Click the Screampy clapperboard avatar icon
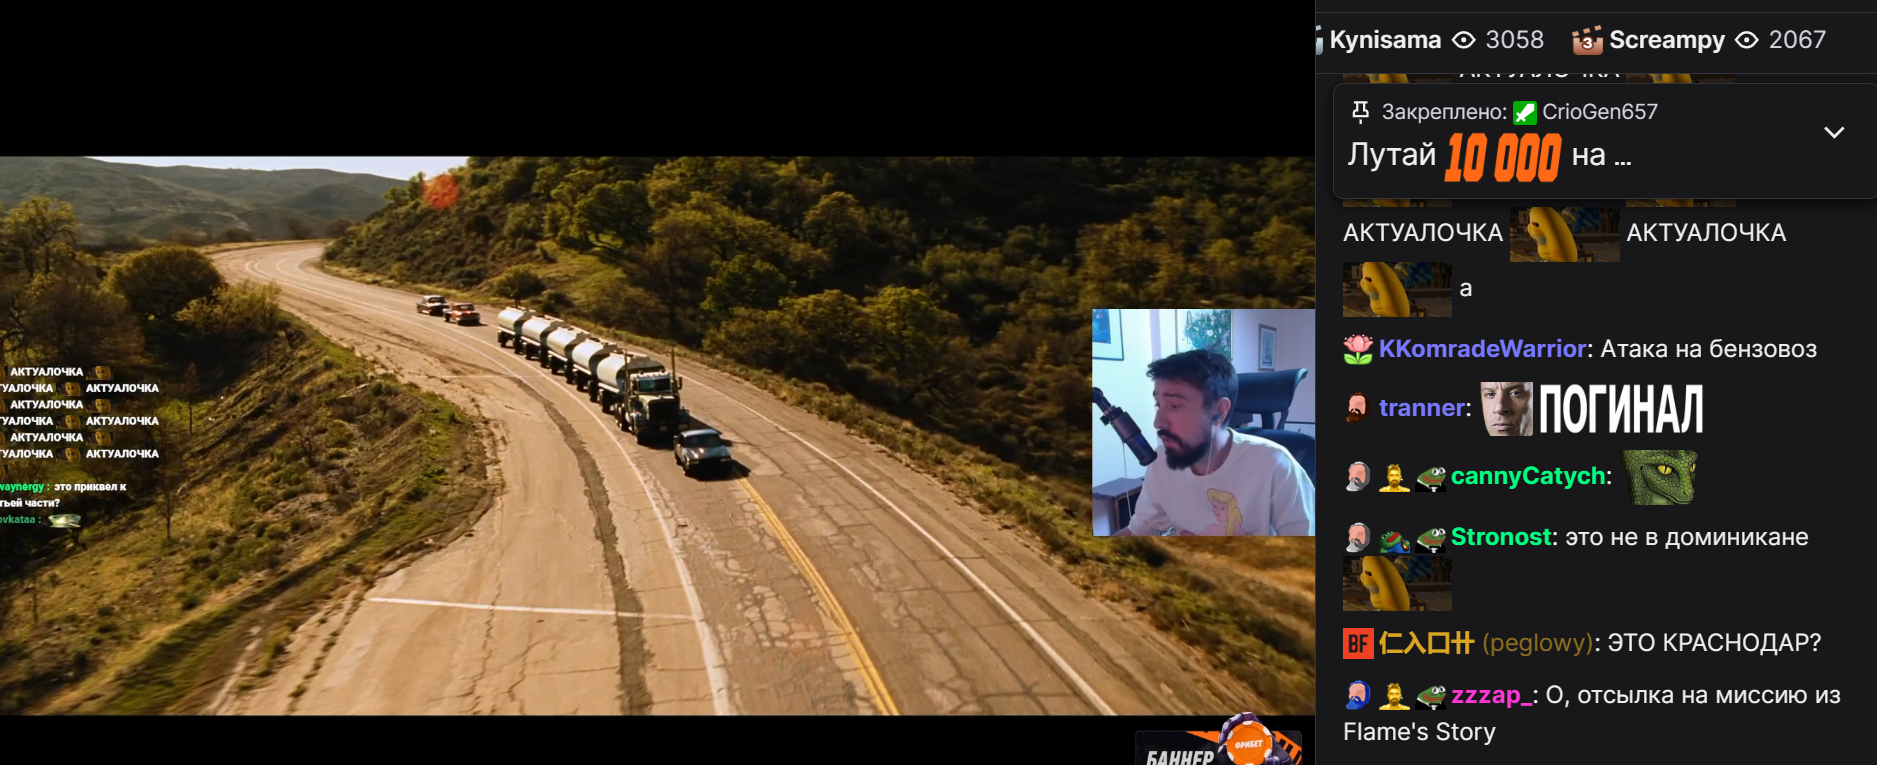The width and height of the screenshot is (1877, 765). 1587,40
